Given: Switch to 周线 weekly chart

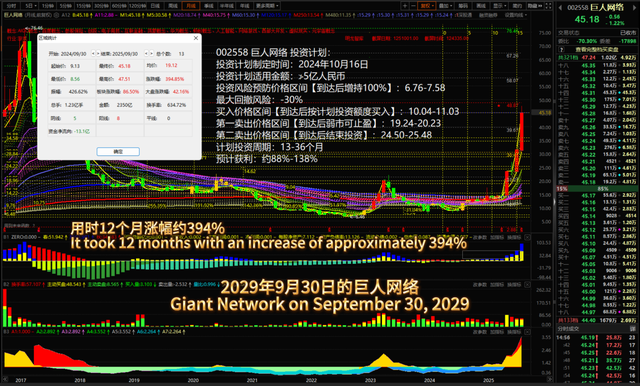Looking at the screenshot, I should (173, 6).
